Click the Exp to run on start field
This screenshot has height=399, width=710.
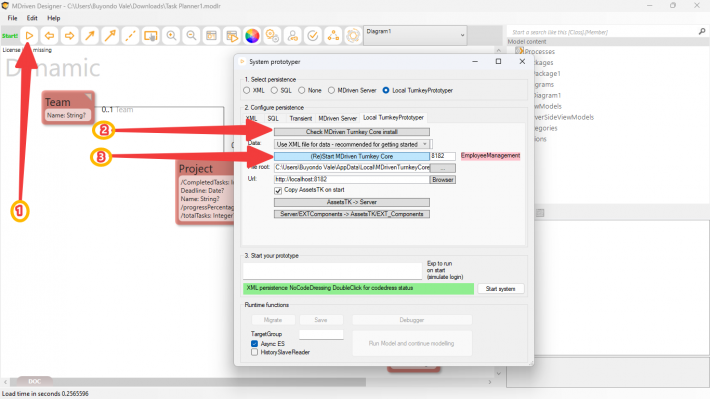pos(332,271)
